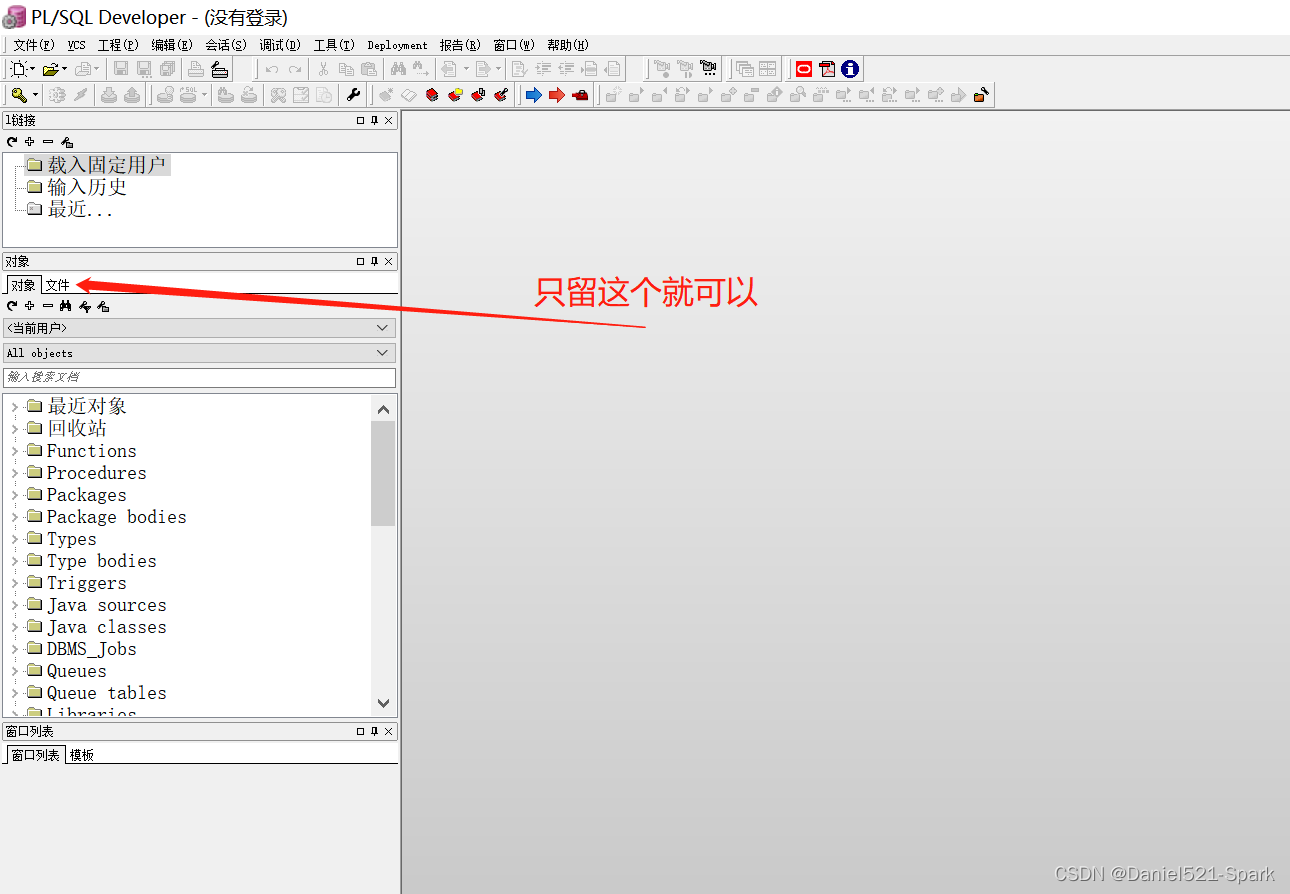The image size is (1290, 894).
Task: Click the Open folder toolbar icon
Action: coord(50,69)
